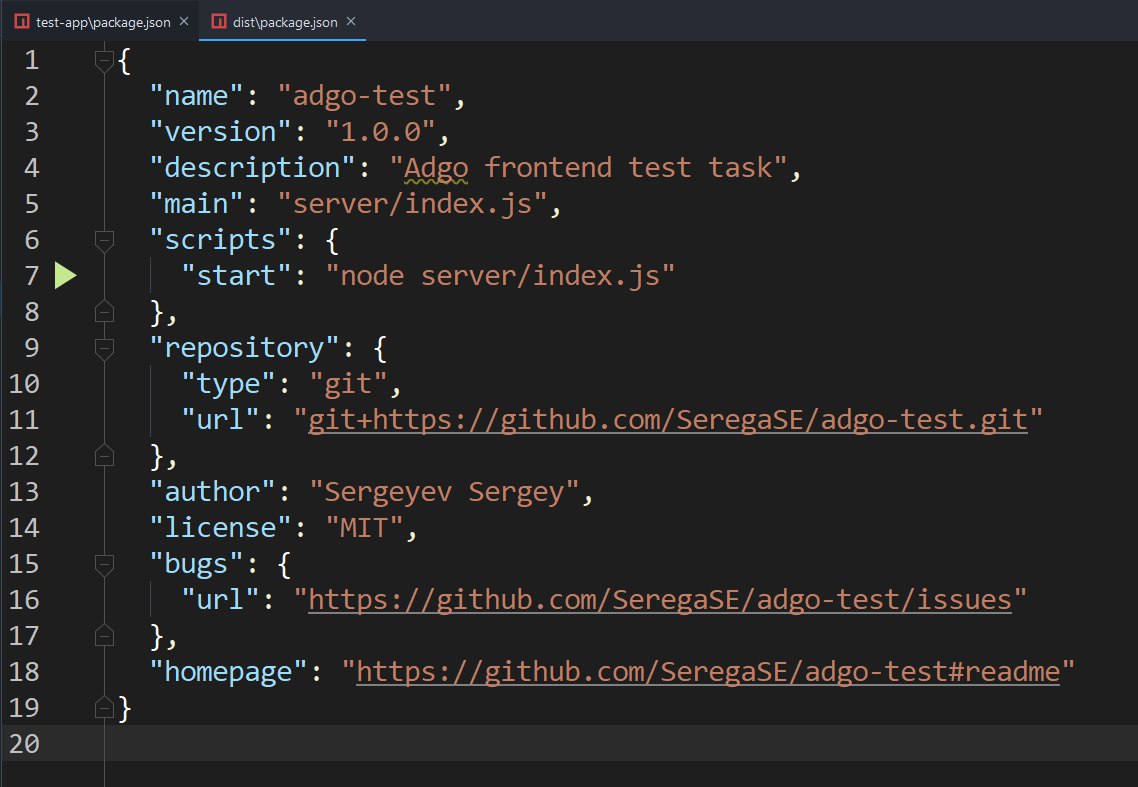Screen dimensions: 1138x787
Task: Open the adgo-test#readme homepage link
Action: [707, 672]
